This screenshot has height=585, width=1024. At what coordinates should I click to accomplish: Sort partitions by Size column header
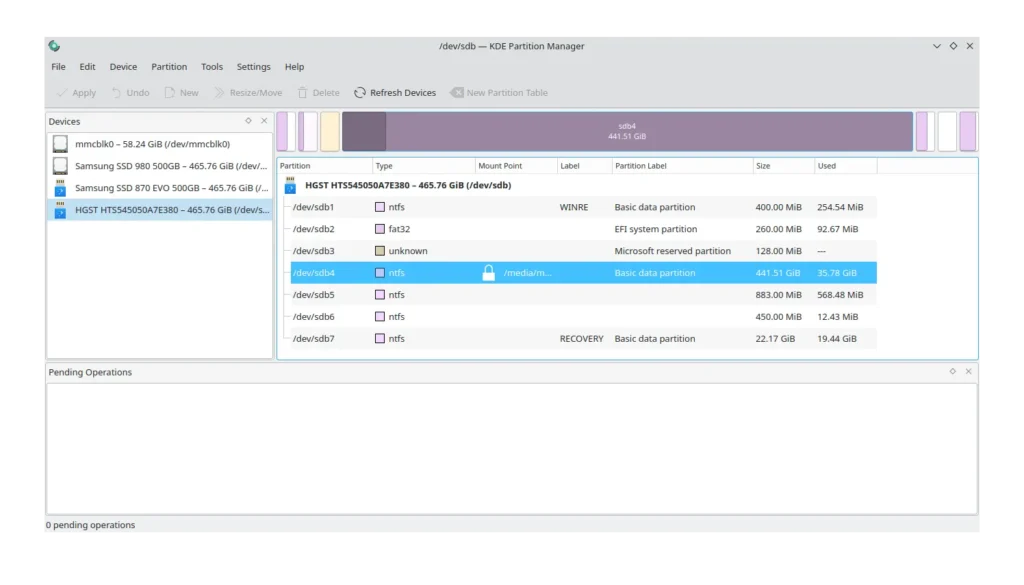coord(782,166)
